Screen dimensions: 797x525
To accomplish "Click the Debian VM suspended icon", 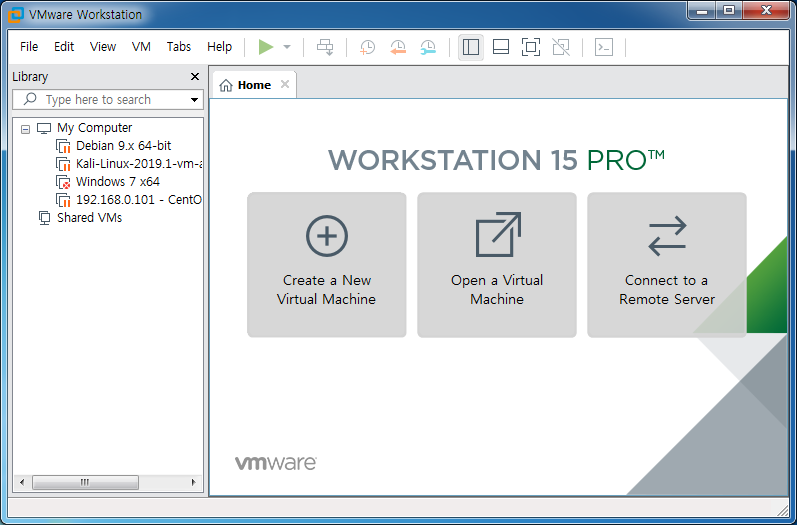I will pos(63,146).
